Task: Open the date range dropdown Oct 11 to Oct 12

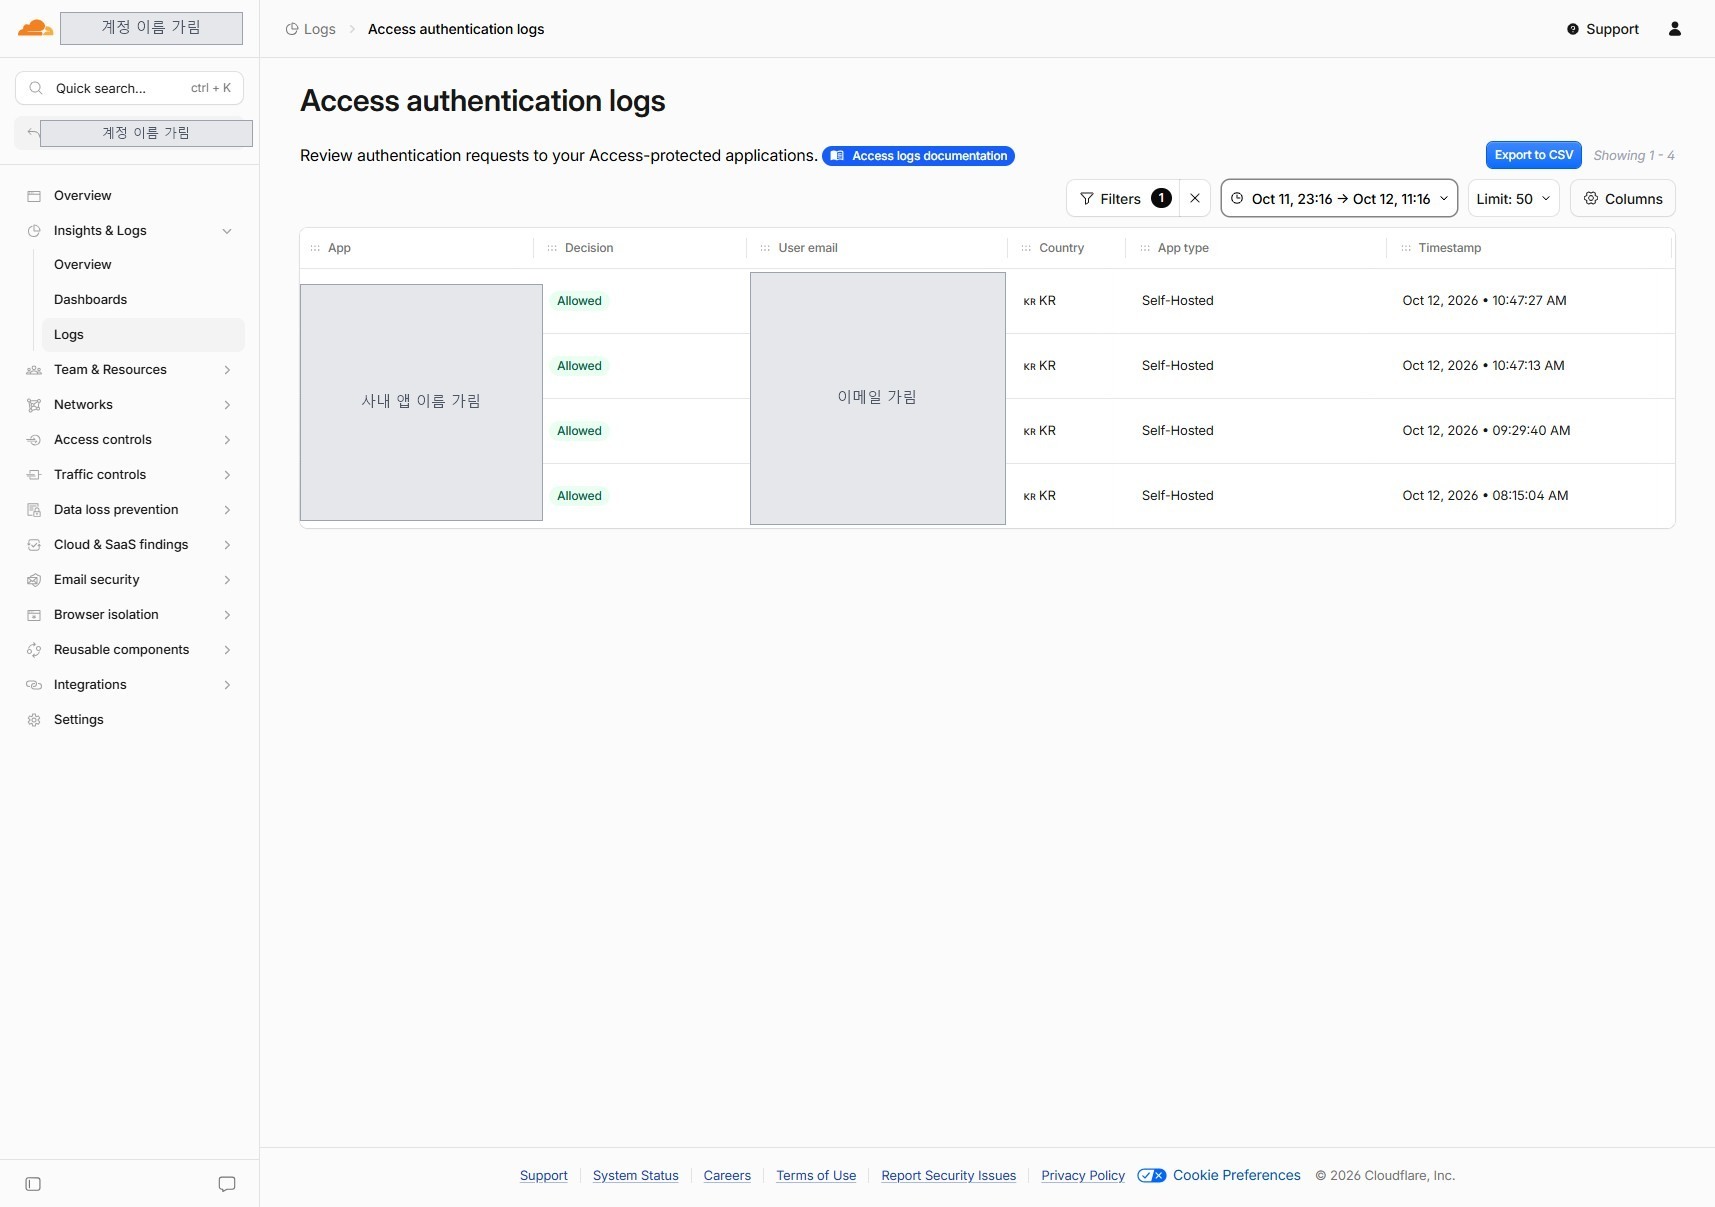Action: (x=1339, y=198)
